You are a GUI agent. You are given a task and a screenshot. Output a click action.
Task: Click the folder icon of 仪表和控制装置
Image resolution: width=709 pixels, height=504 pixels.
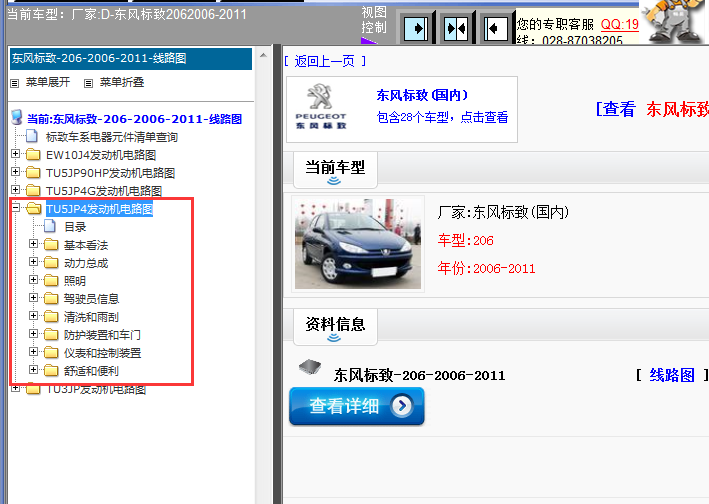pyautogui.click(x=51, y=353)
